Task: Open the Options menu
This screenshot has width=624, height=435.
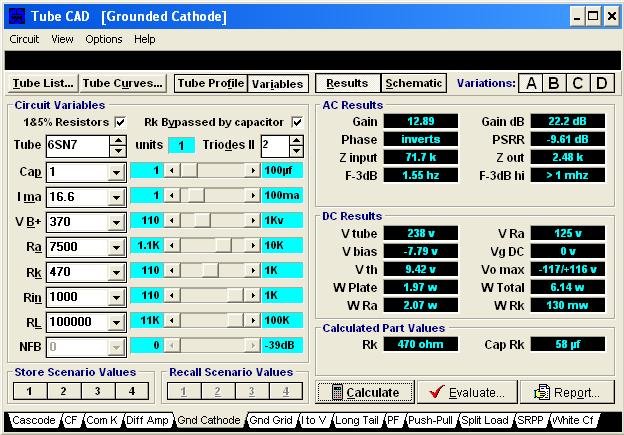Action: pos(104,39)
